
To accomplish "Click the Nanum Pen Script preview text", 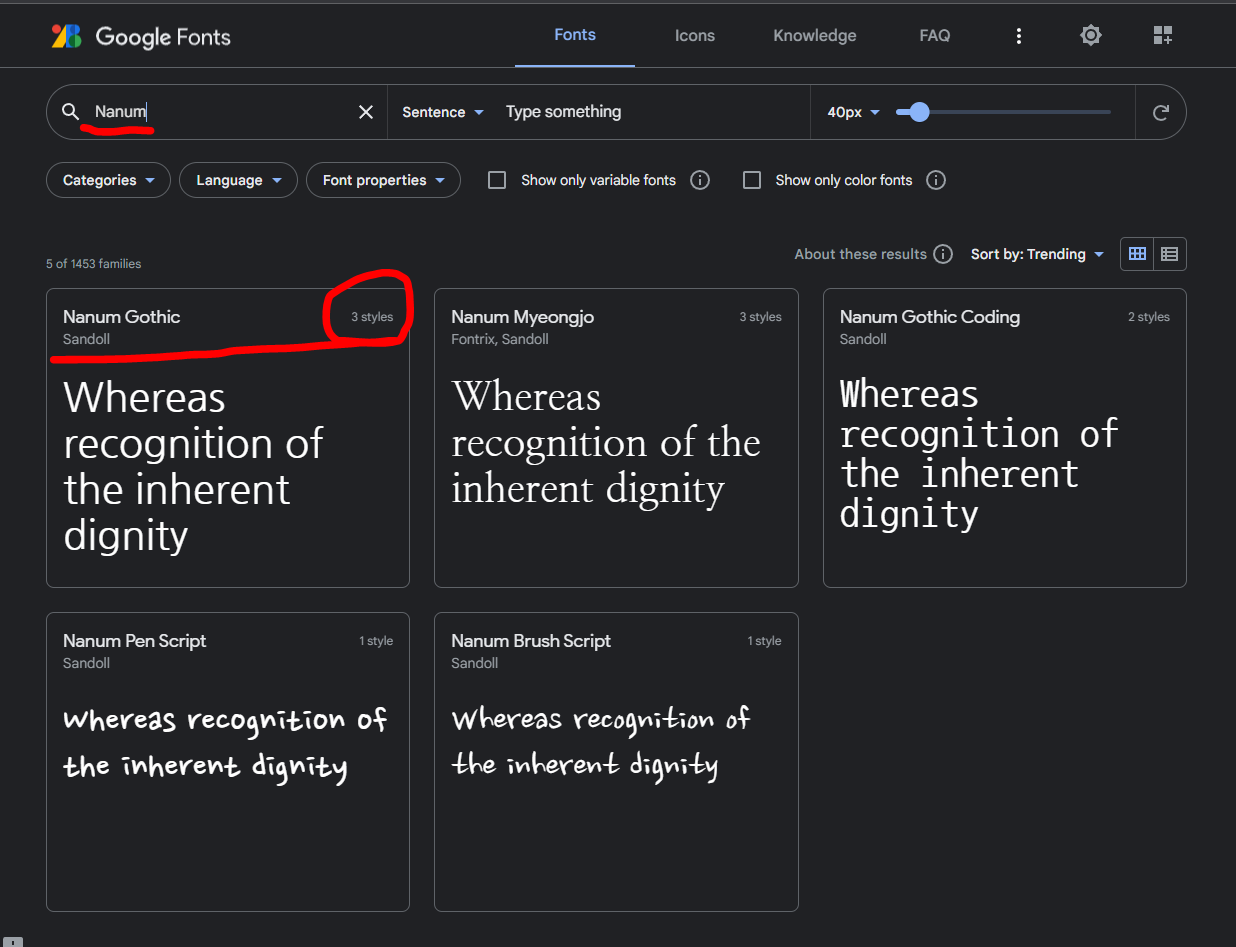I will click(225, 743).
